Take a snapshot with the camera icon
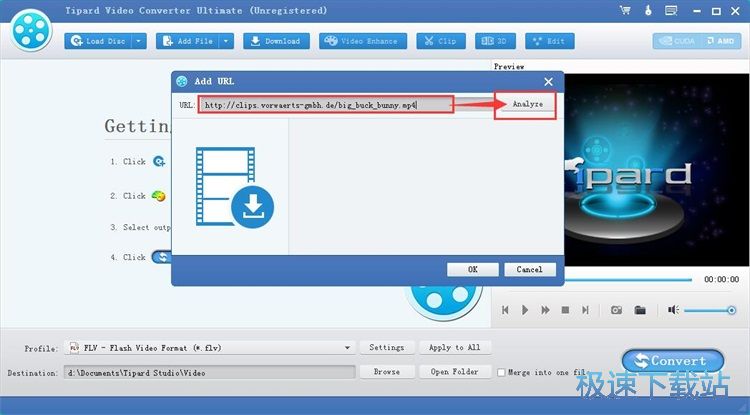 [x=617, y=310]
